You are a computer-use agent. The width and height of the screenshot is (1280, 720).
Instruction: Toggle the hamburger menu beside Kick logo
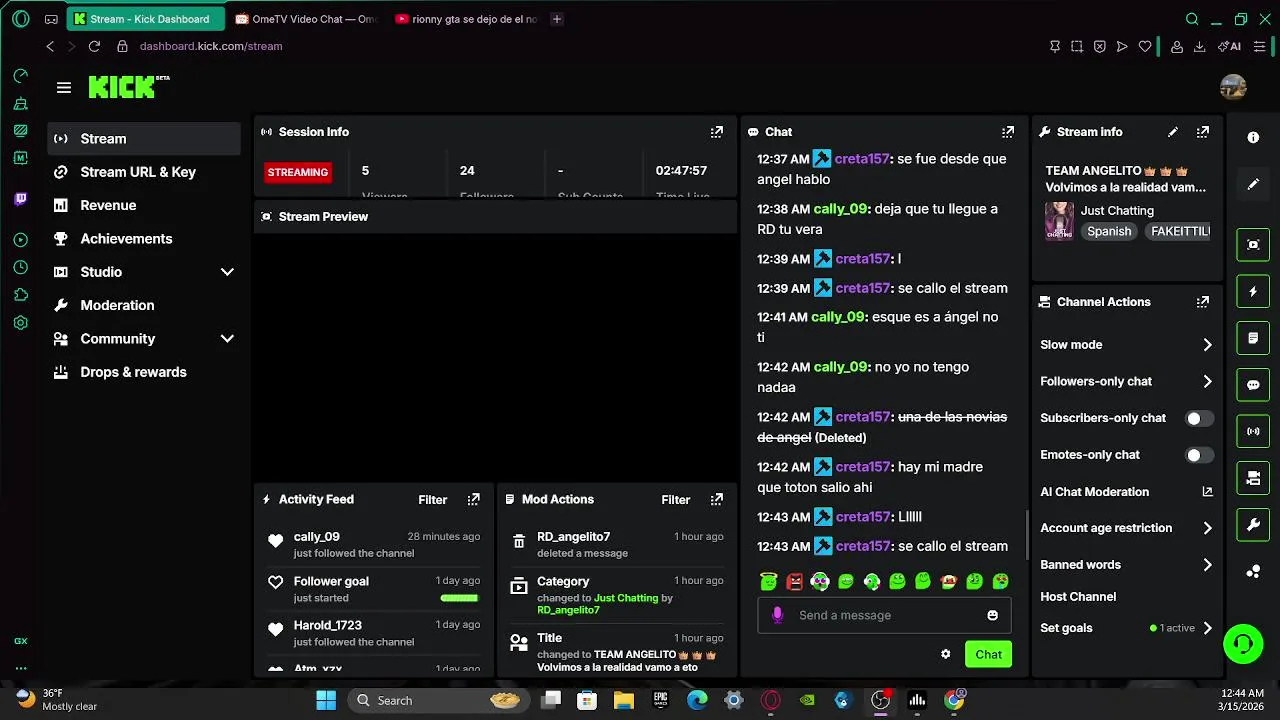[64, 88]
